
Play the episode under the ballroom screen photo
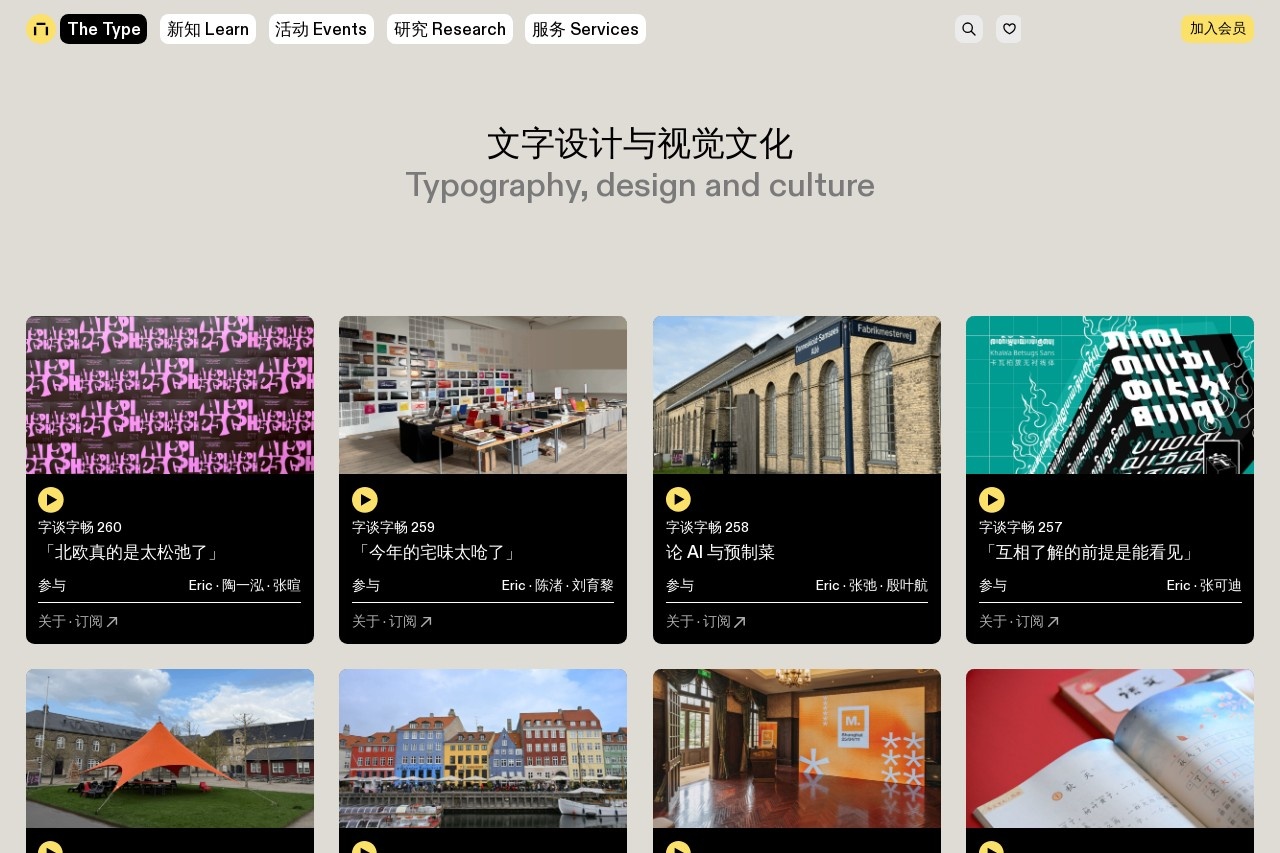(678, 847)
